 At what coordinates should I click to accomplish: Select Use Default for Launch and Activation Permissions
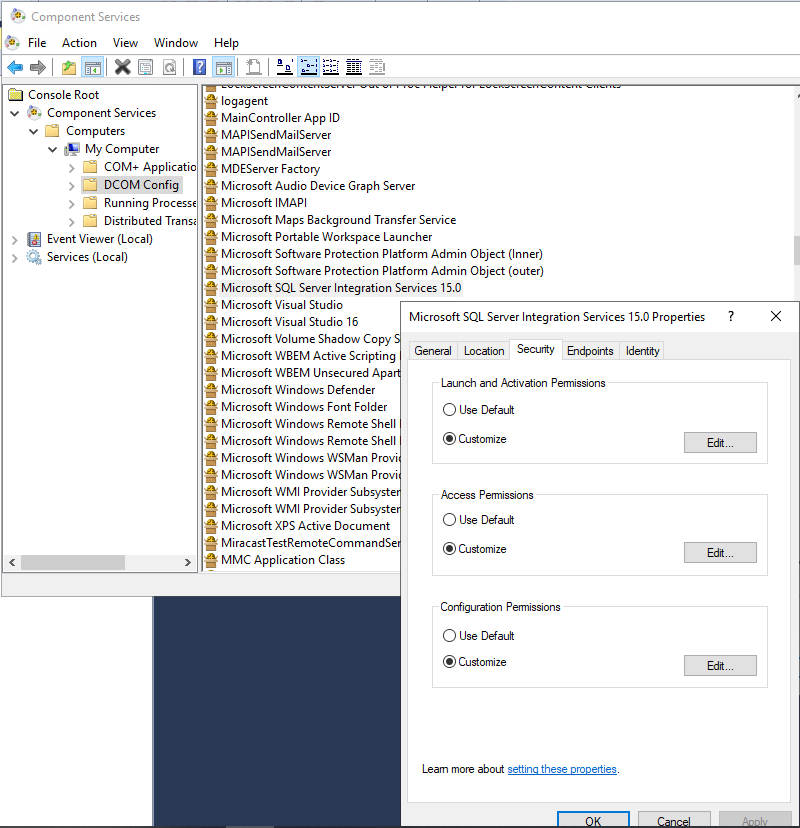point(449,410)
